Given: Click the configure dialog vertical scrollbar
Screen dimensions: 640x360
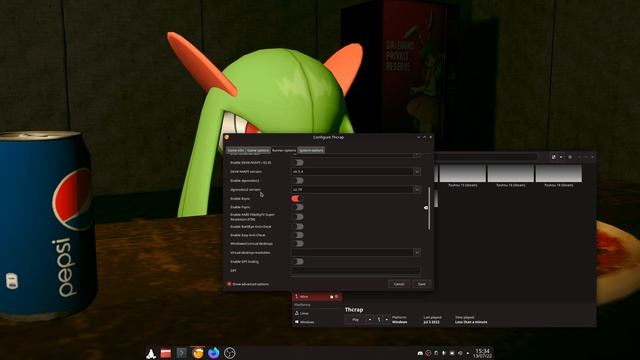Looking at the screenshot, I should pyautogui.click(x=429, y=208).
